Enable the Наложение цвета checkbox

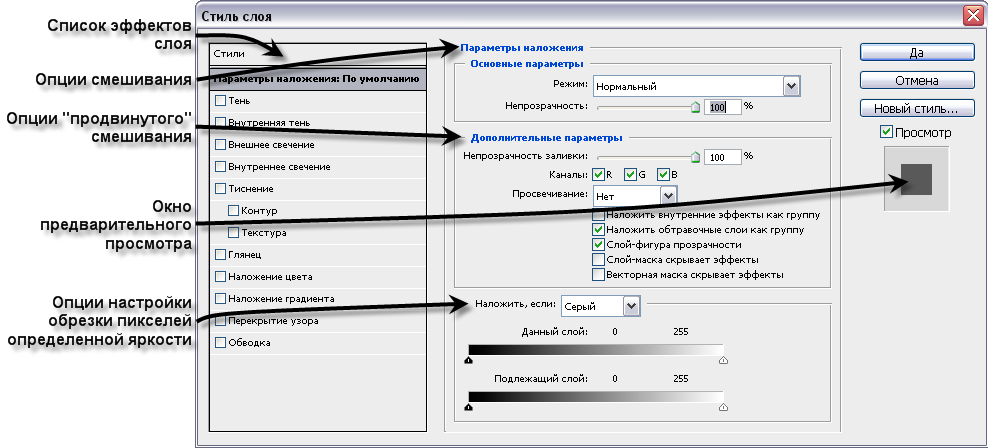[220, 277]
